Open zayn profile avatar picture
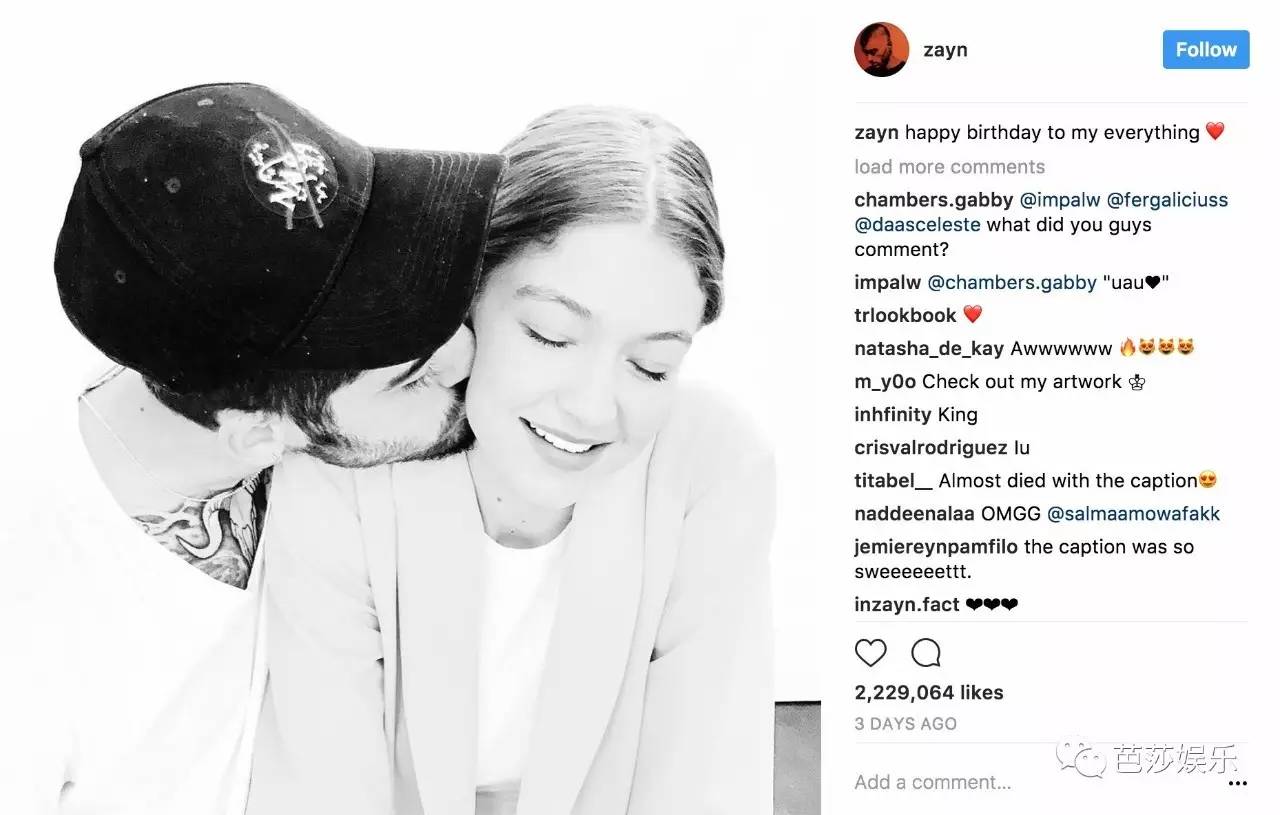1280x815 pixels. (881, 49)
